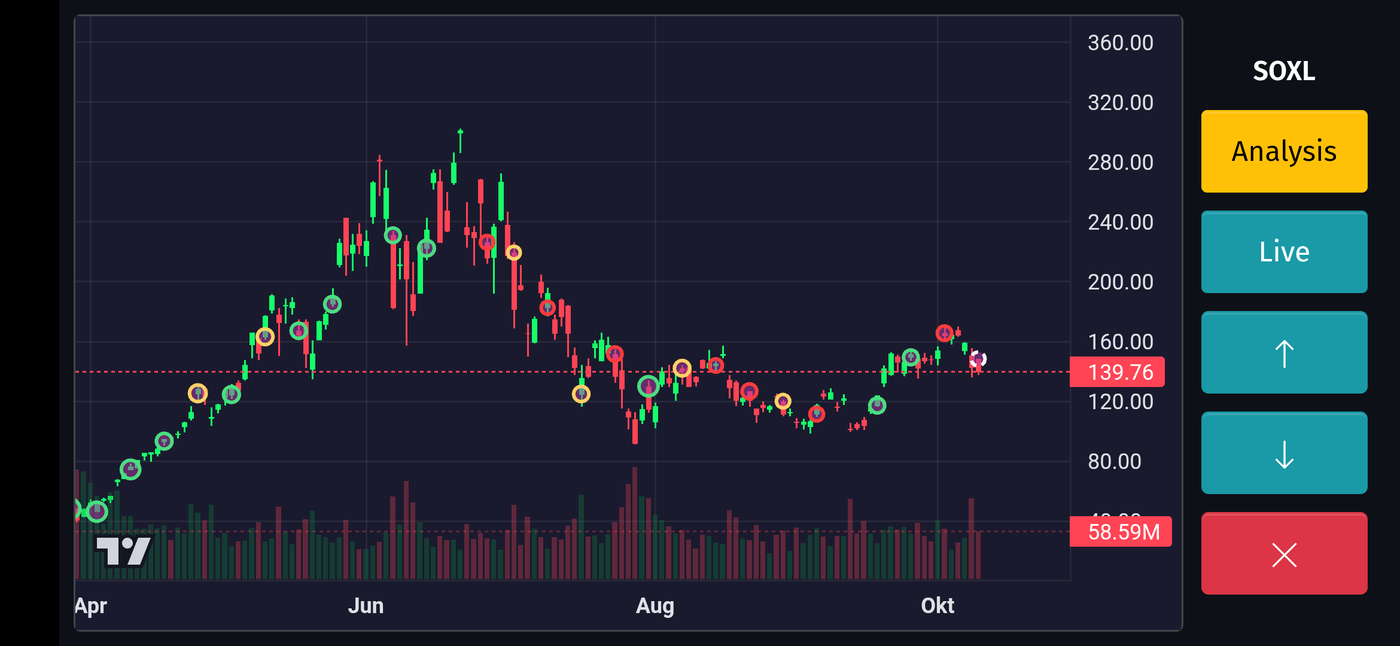Viewport: 1400px width, 646px height.
Task: Click the SOXL ticker title
Action: [x=1284, y=71]
